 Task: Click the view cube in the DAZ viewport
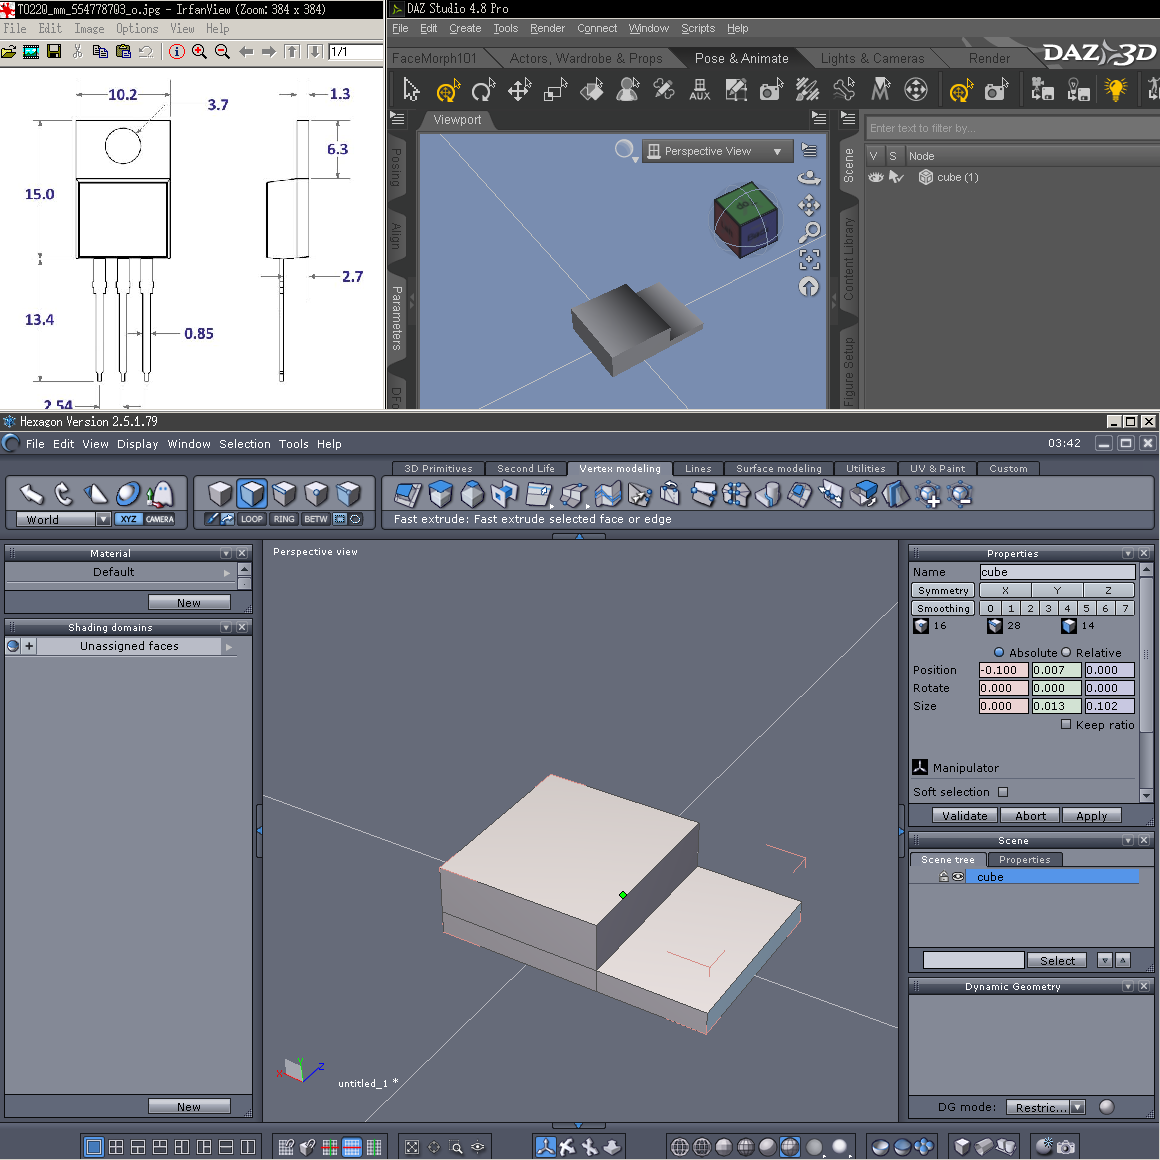coord(746,220)
